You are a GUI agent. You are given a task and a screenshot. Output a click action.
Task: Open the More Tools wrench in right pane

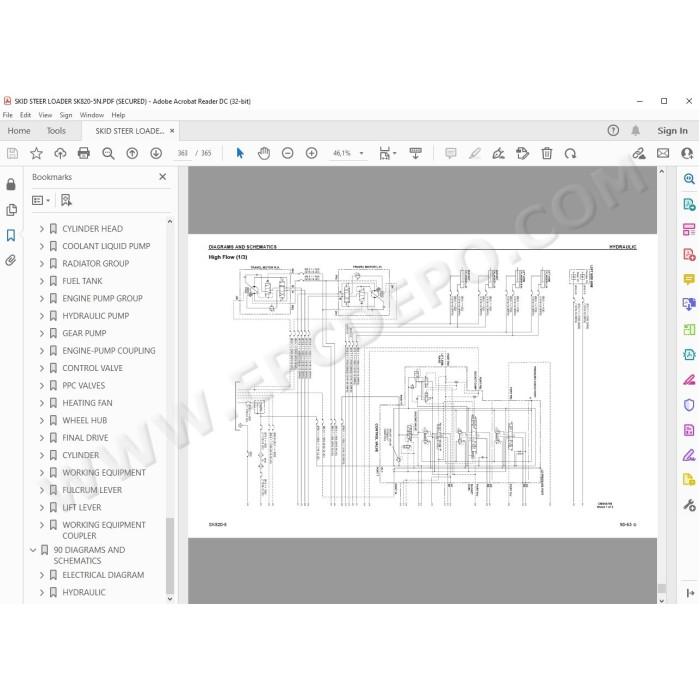coord(689,505)
